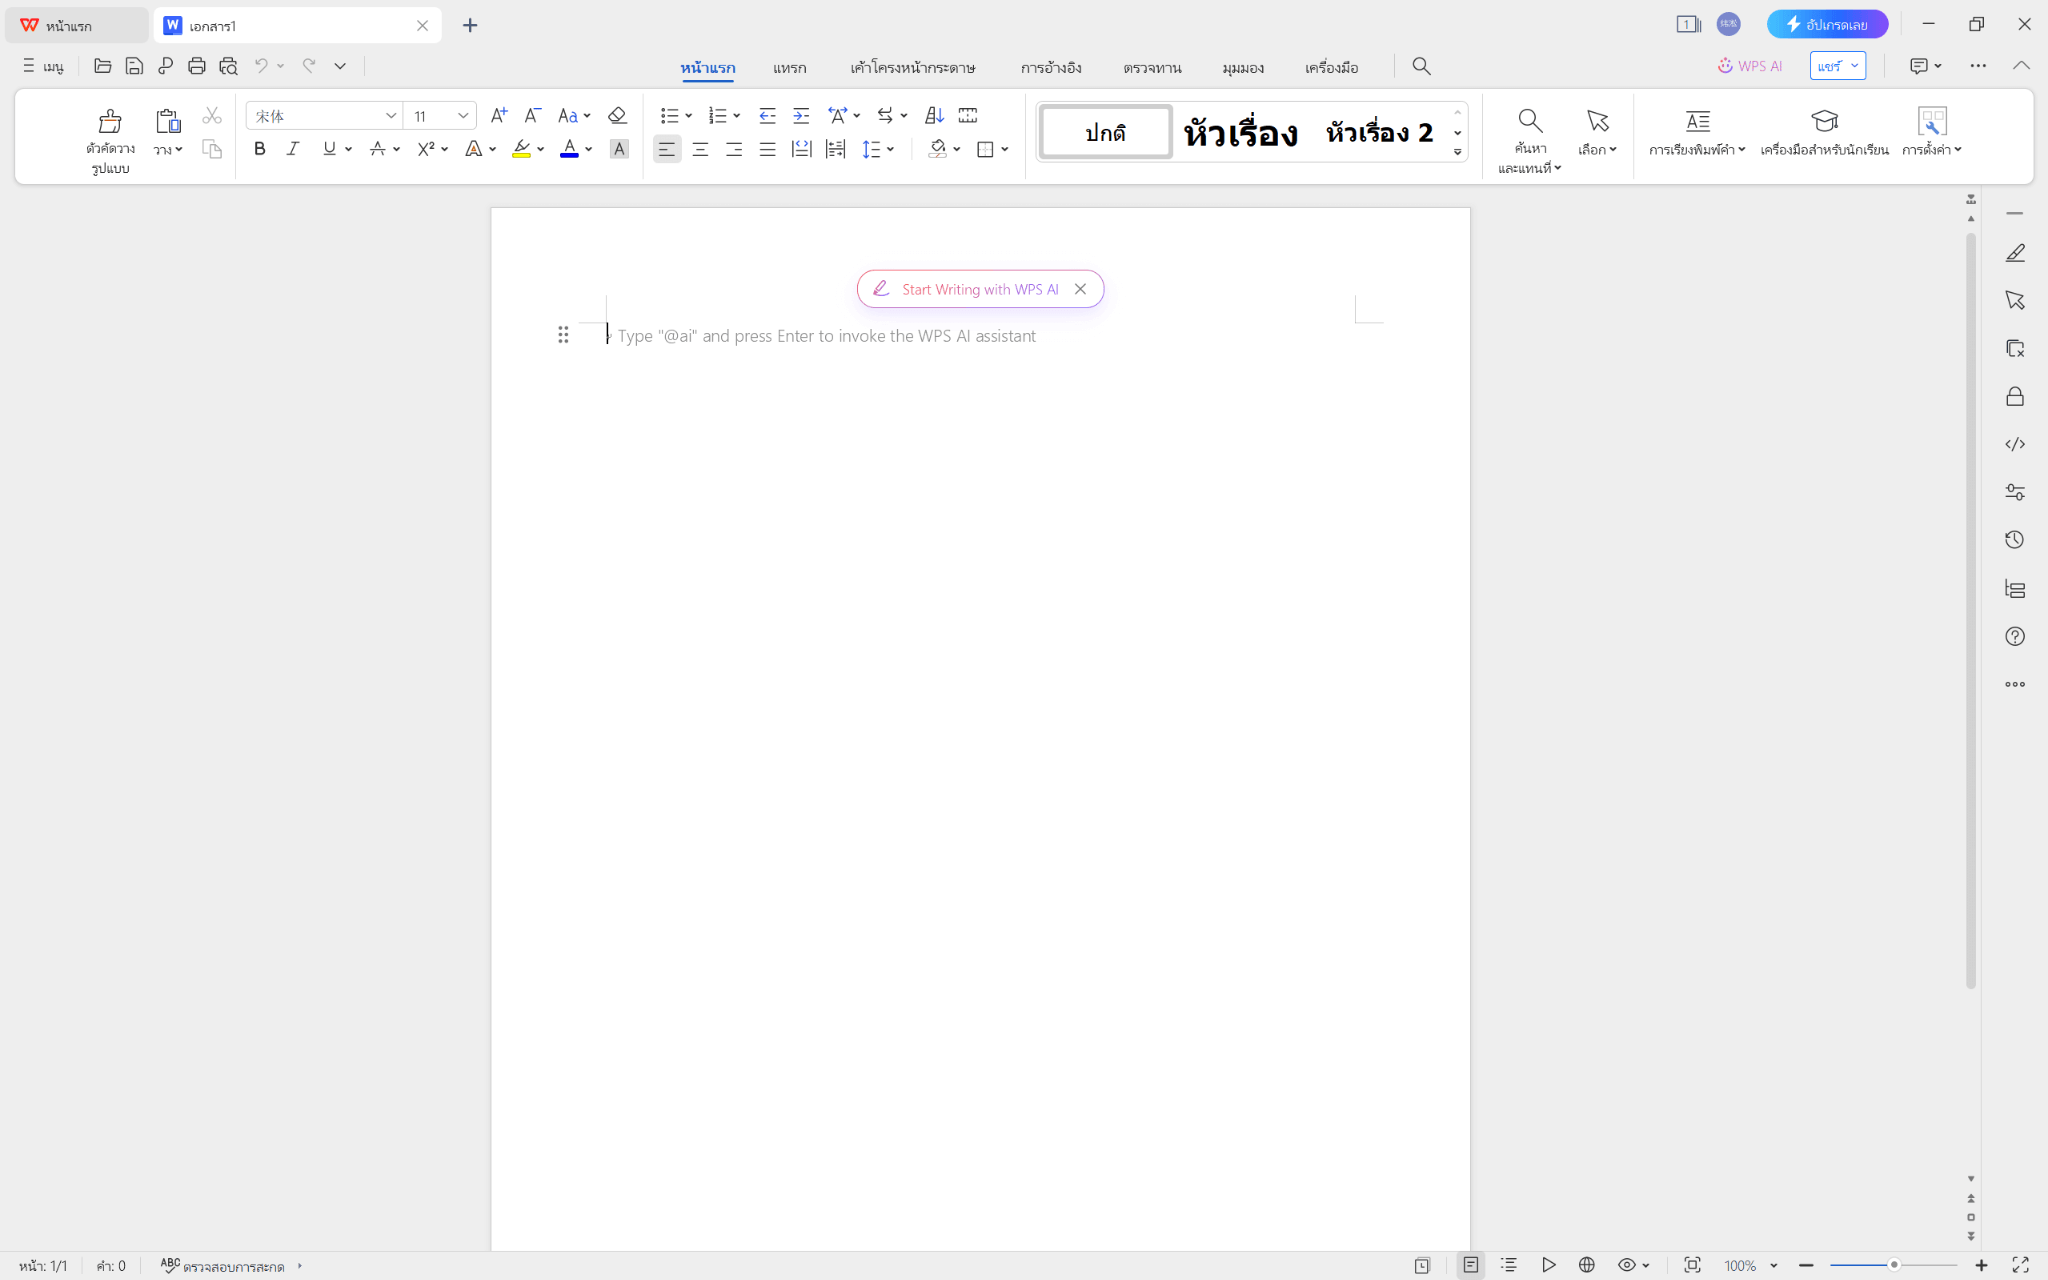Open Find and Replace
The width and height of the screenshot is (2048, 1280).
pyautogui.click(x=1529, y=135)
